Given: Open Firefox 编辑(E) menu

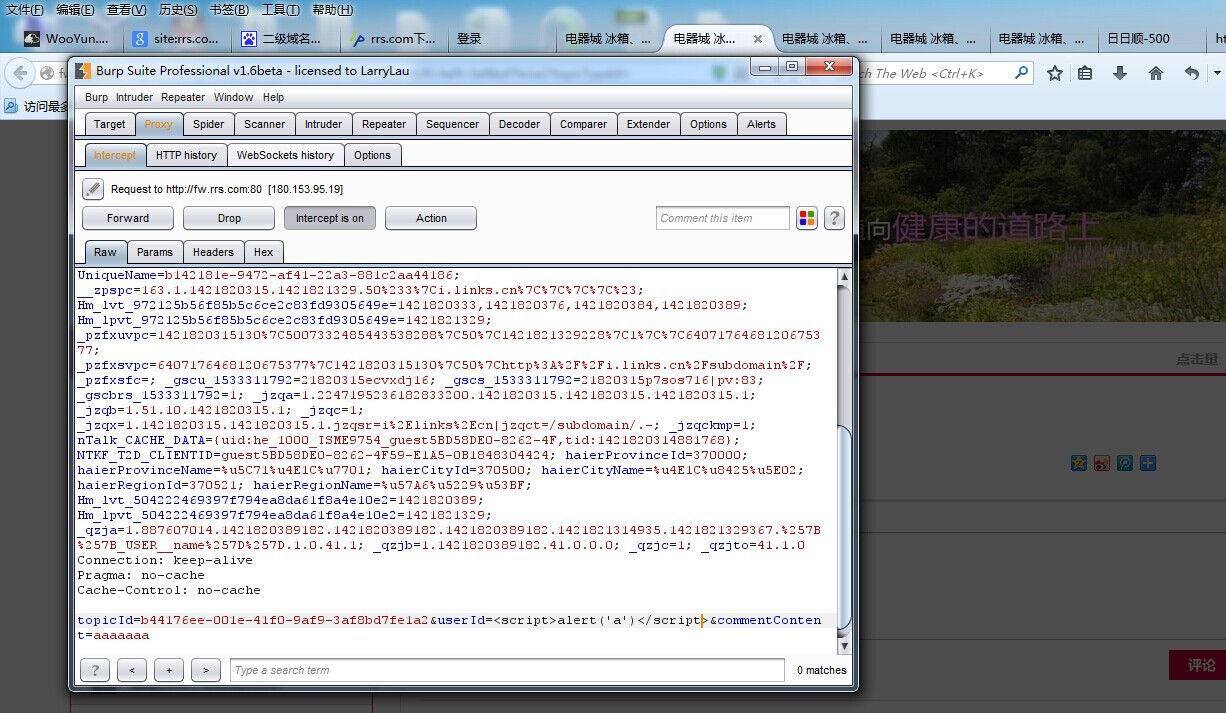Looking at the screenshot, I should (75, 10).
